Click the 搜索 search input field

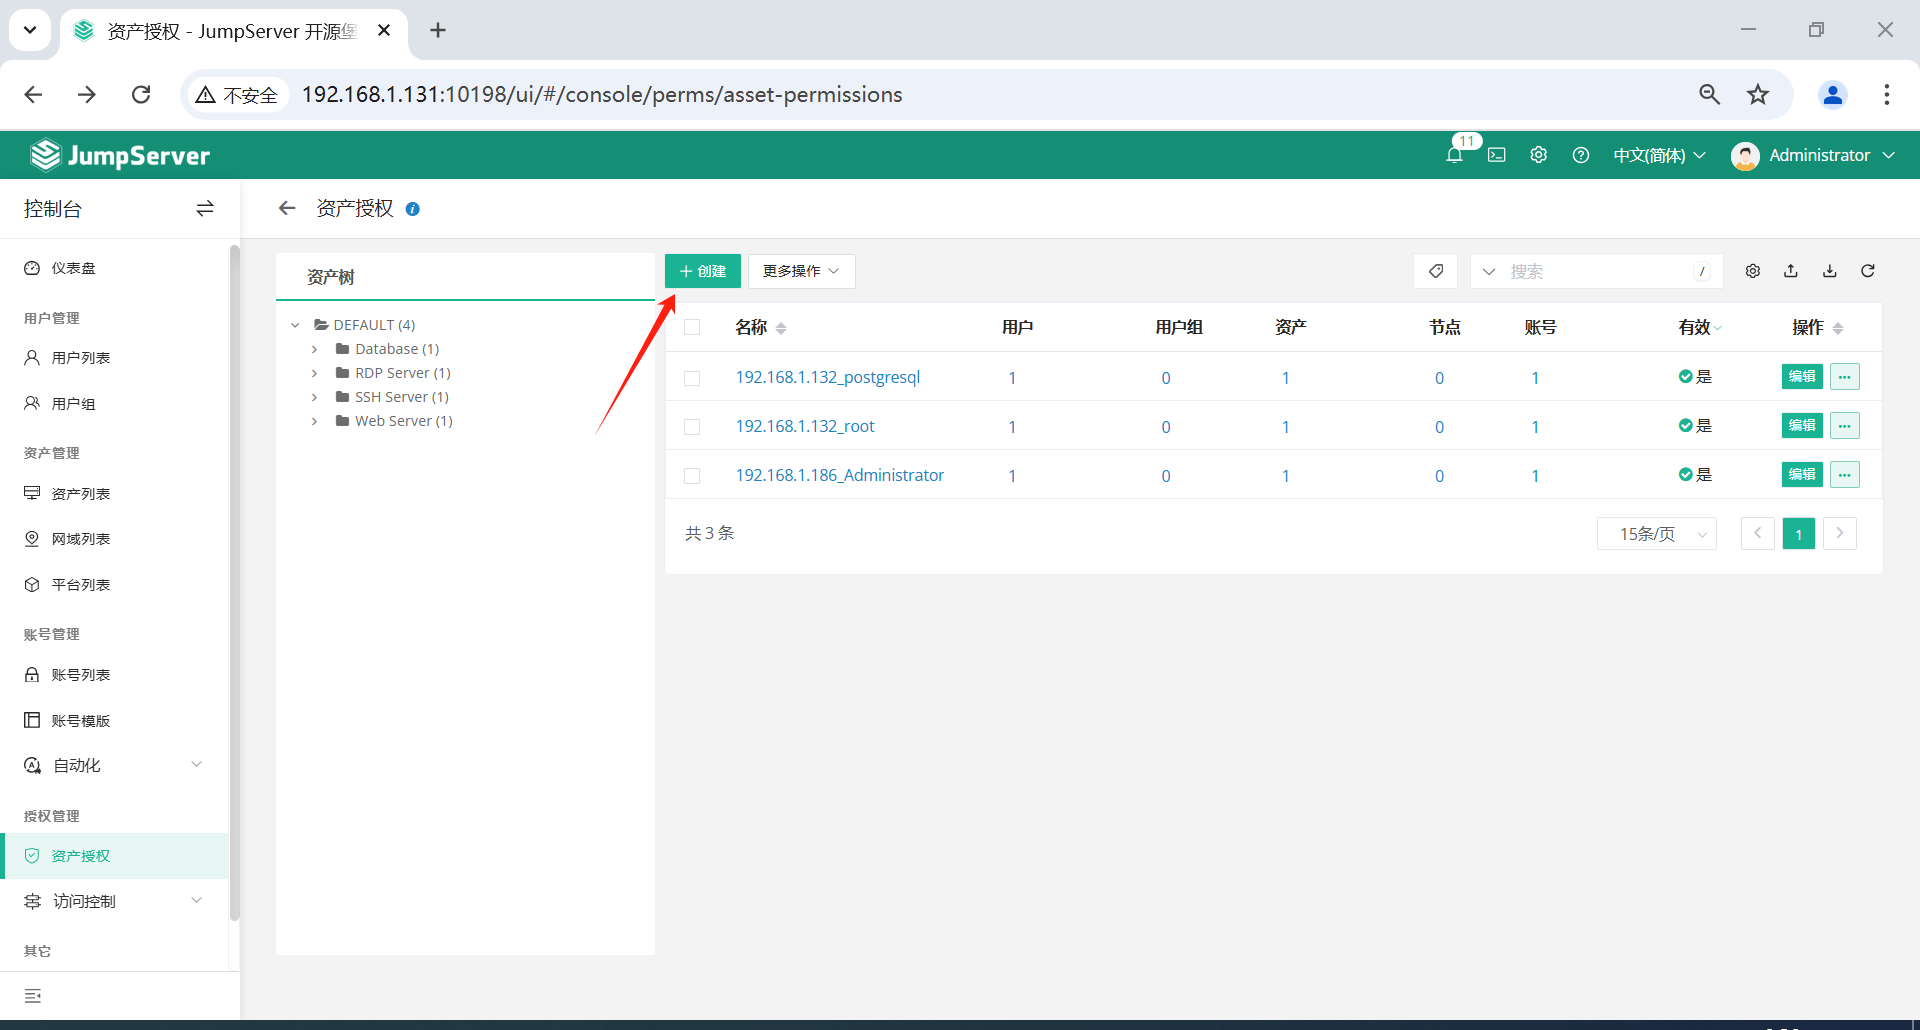coord(1599,271)
